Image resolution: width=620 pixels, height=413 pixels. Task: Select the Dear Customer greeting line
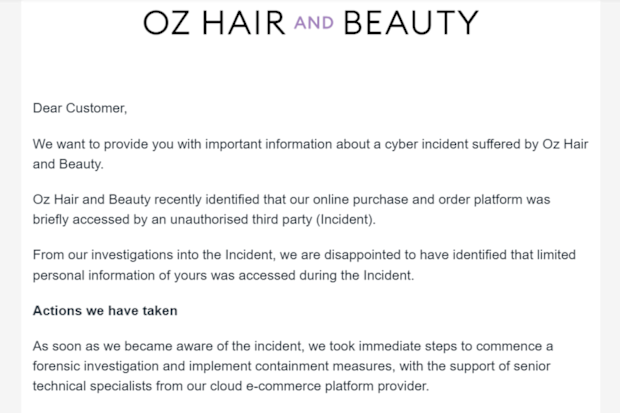(x=80, y=108)
